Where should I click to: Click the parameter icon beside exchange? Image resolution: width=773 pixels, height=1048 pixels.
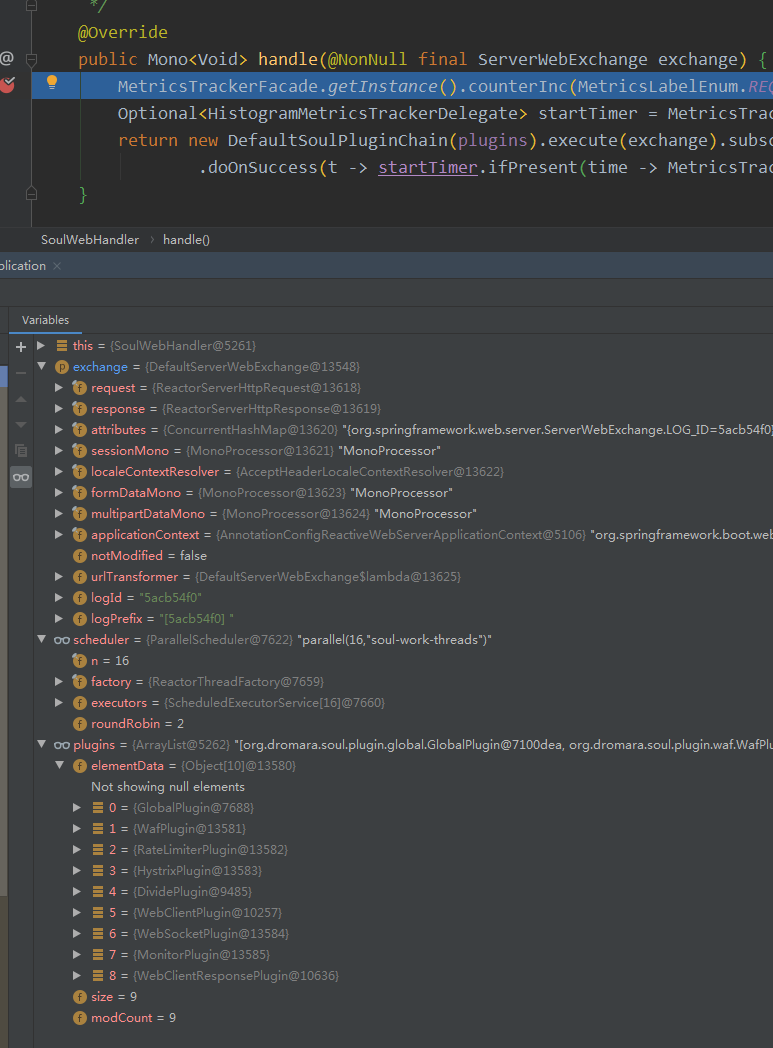[61, 366]
